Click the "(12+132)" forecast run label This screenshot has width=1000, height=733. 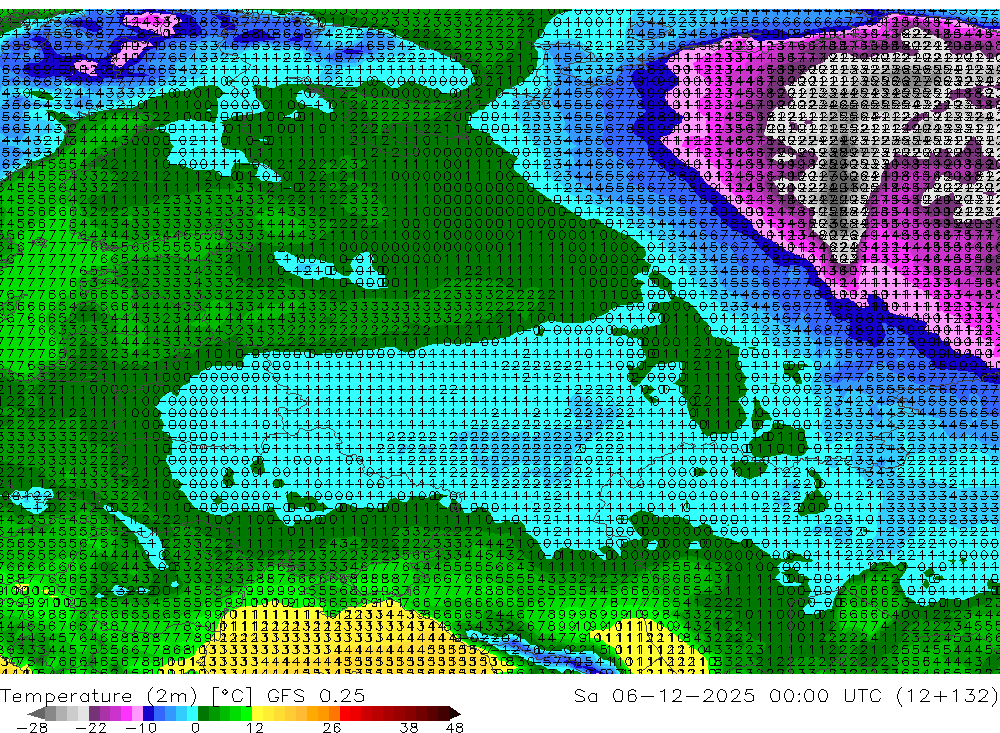click(947, 695)
